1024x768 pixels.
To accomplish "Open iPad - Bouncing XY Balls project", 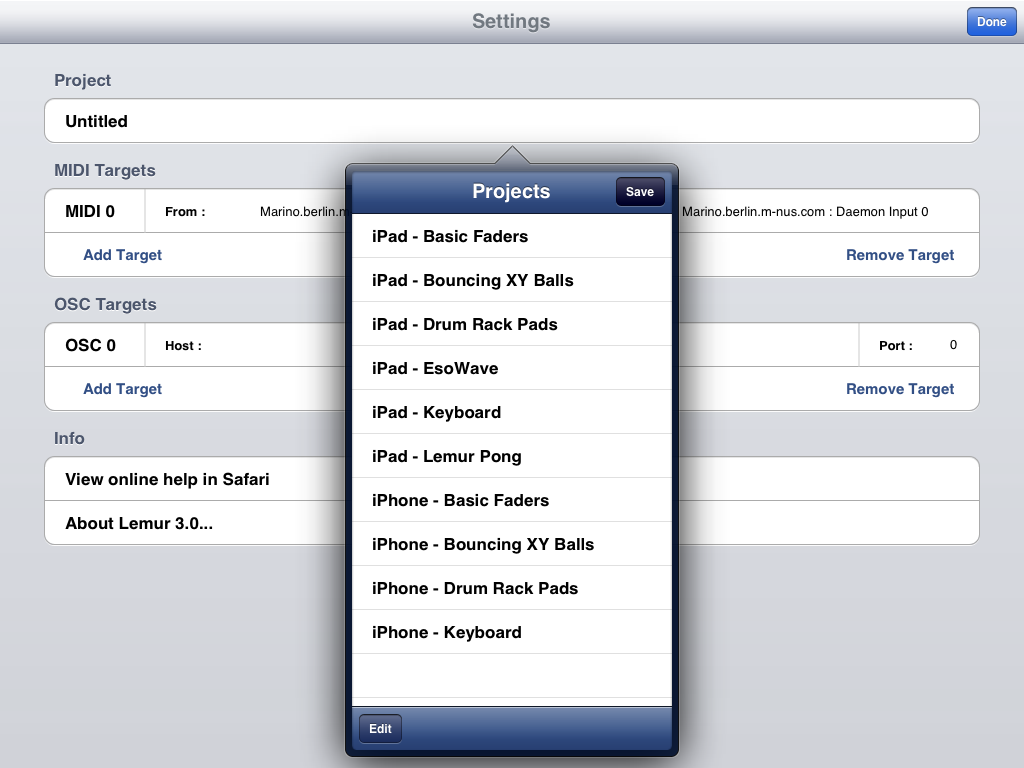I will point(511,281).
